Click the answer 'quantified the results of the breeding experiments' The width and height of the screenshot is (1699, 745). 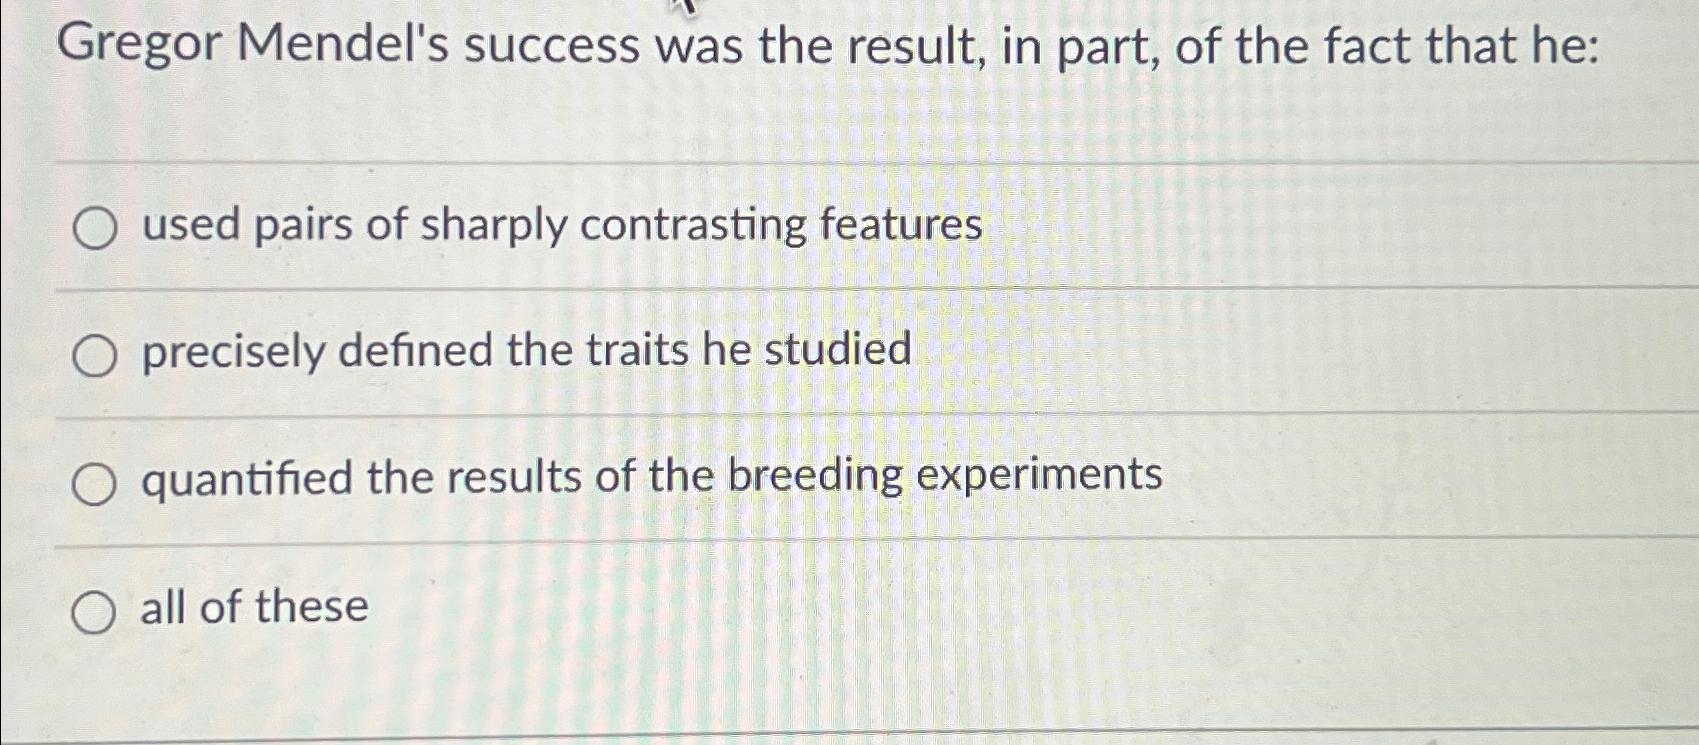pos(650,478)
